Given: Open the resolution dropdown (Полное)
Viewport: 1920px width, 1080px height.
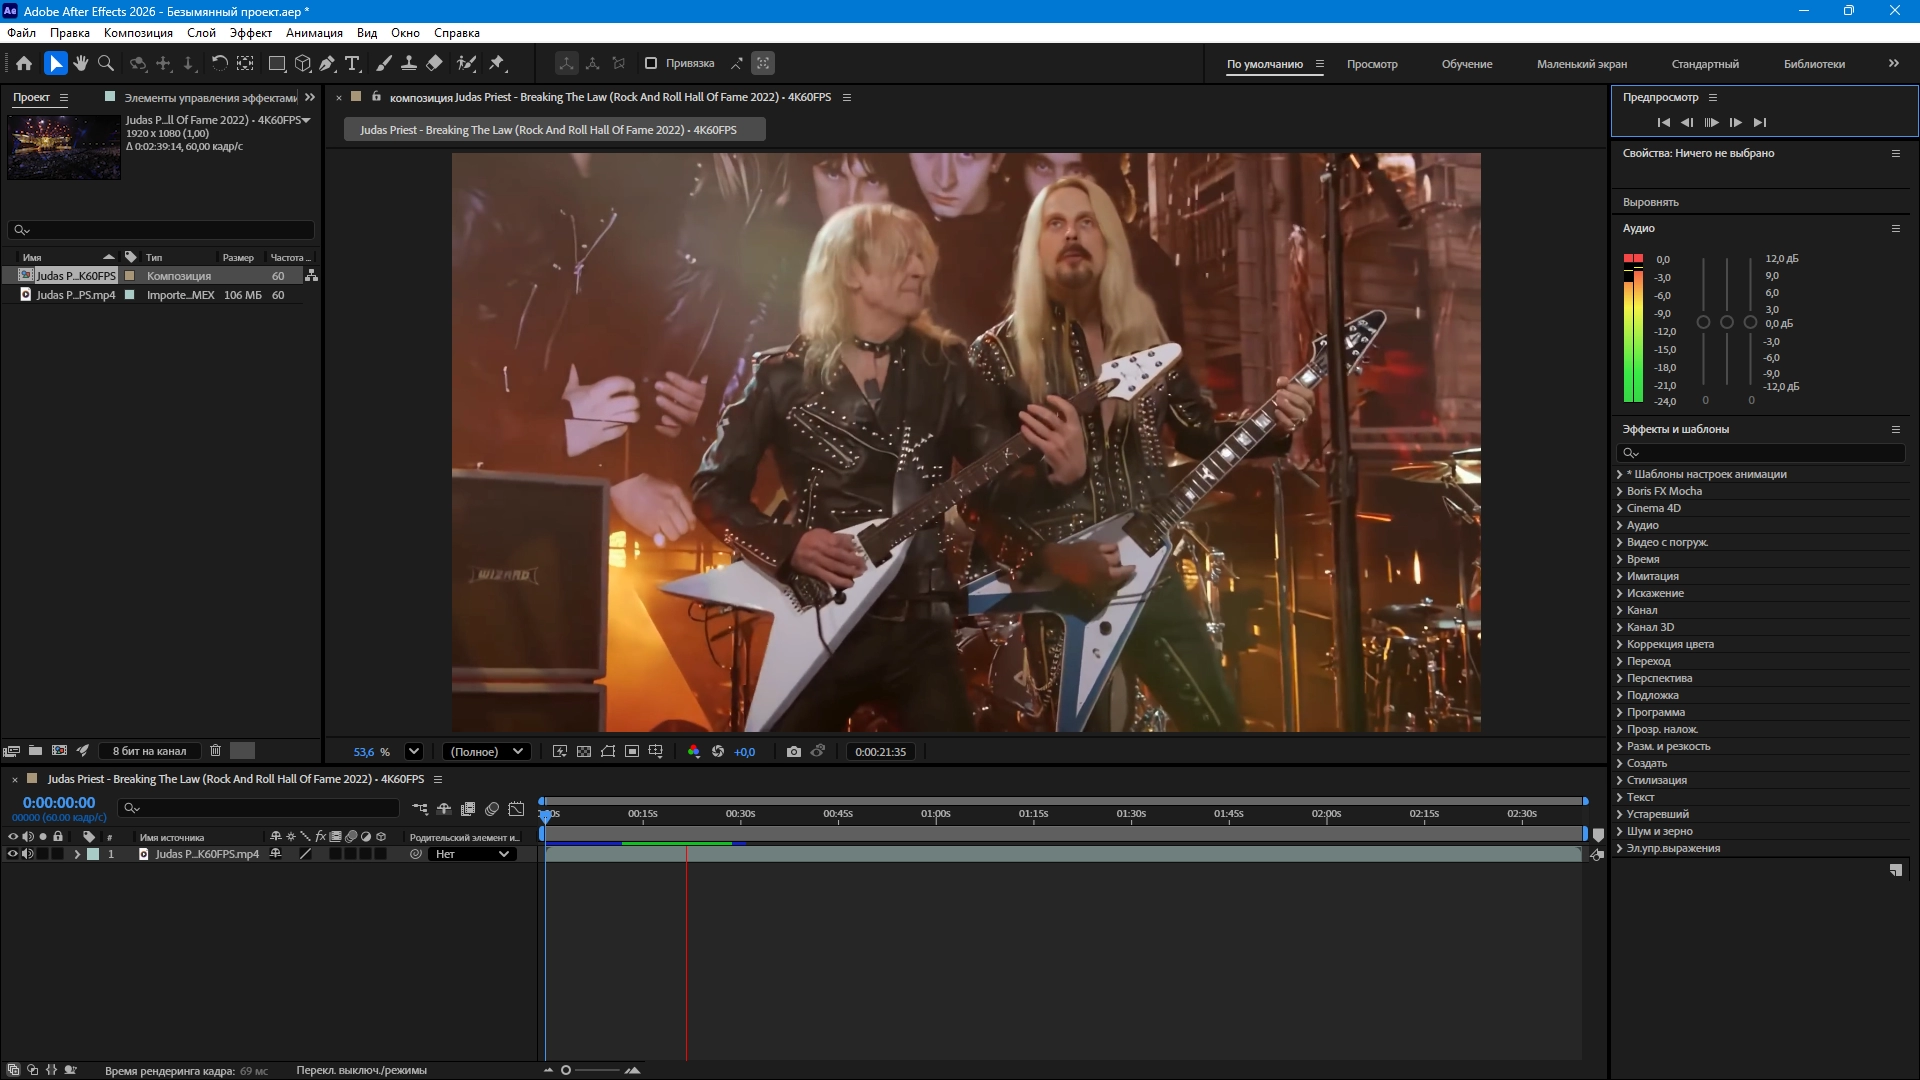Looking at the screenshot, I should point(486,752).
